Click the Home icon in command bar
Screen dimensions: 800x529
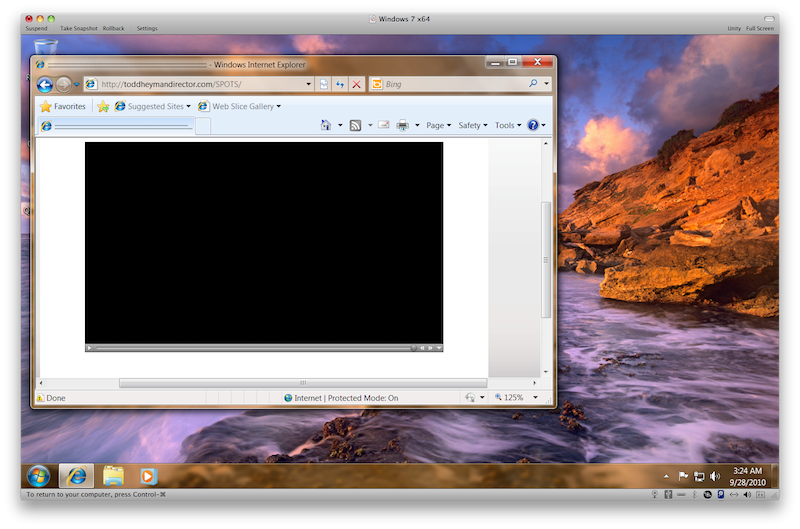(326, 125)
